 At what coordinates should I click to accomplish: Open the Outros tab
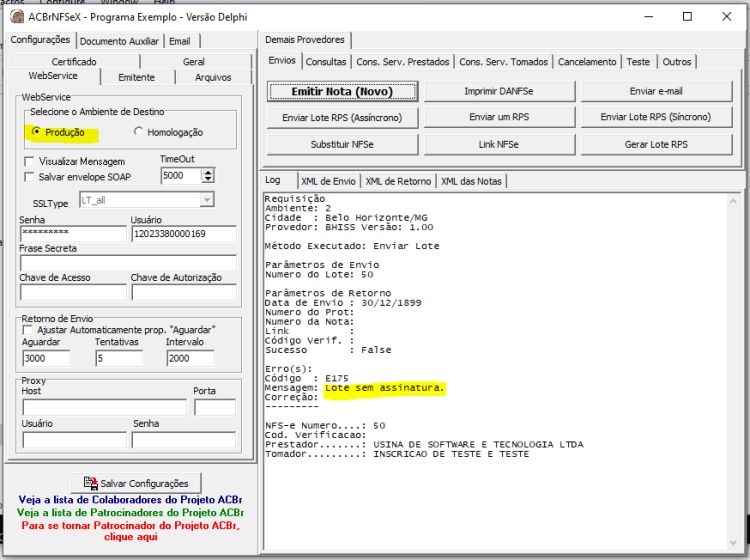click(x=677, y=62)
